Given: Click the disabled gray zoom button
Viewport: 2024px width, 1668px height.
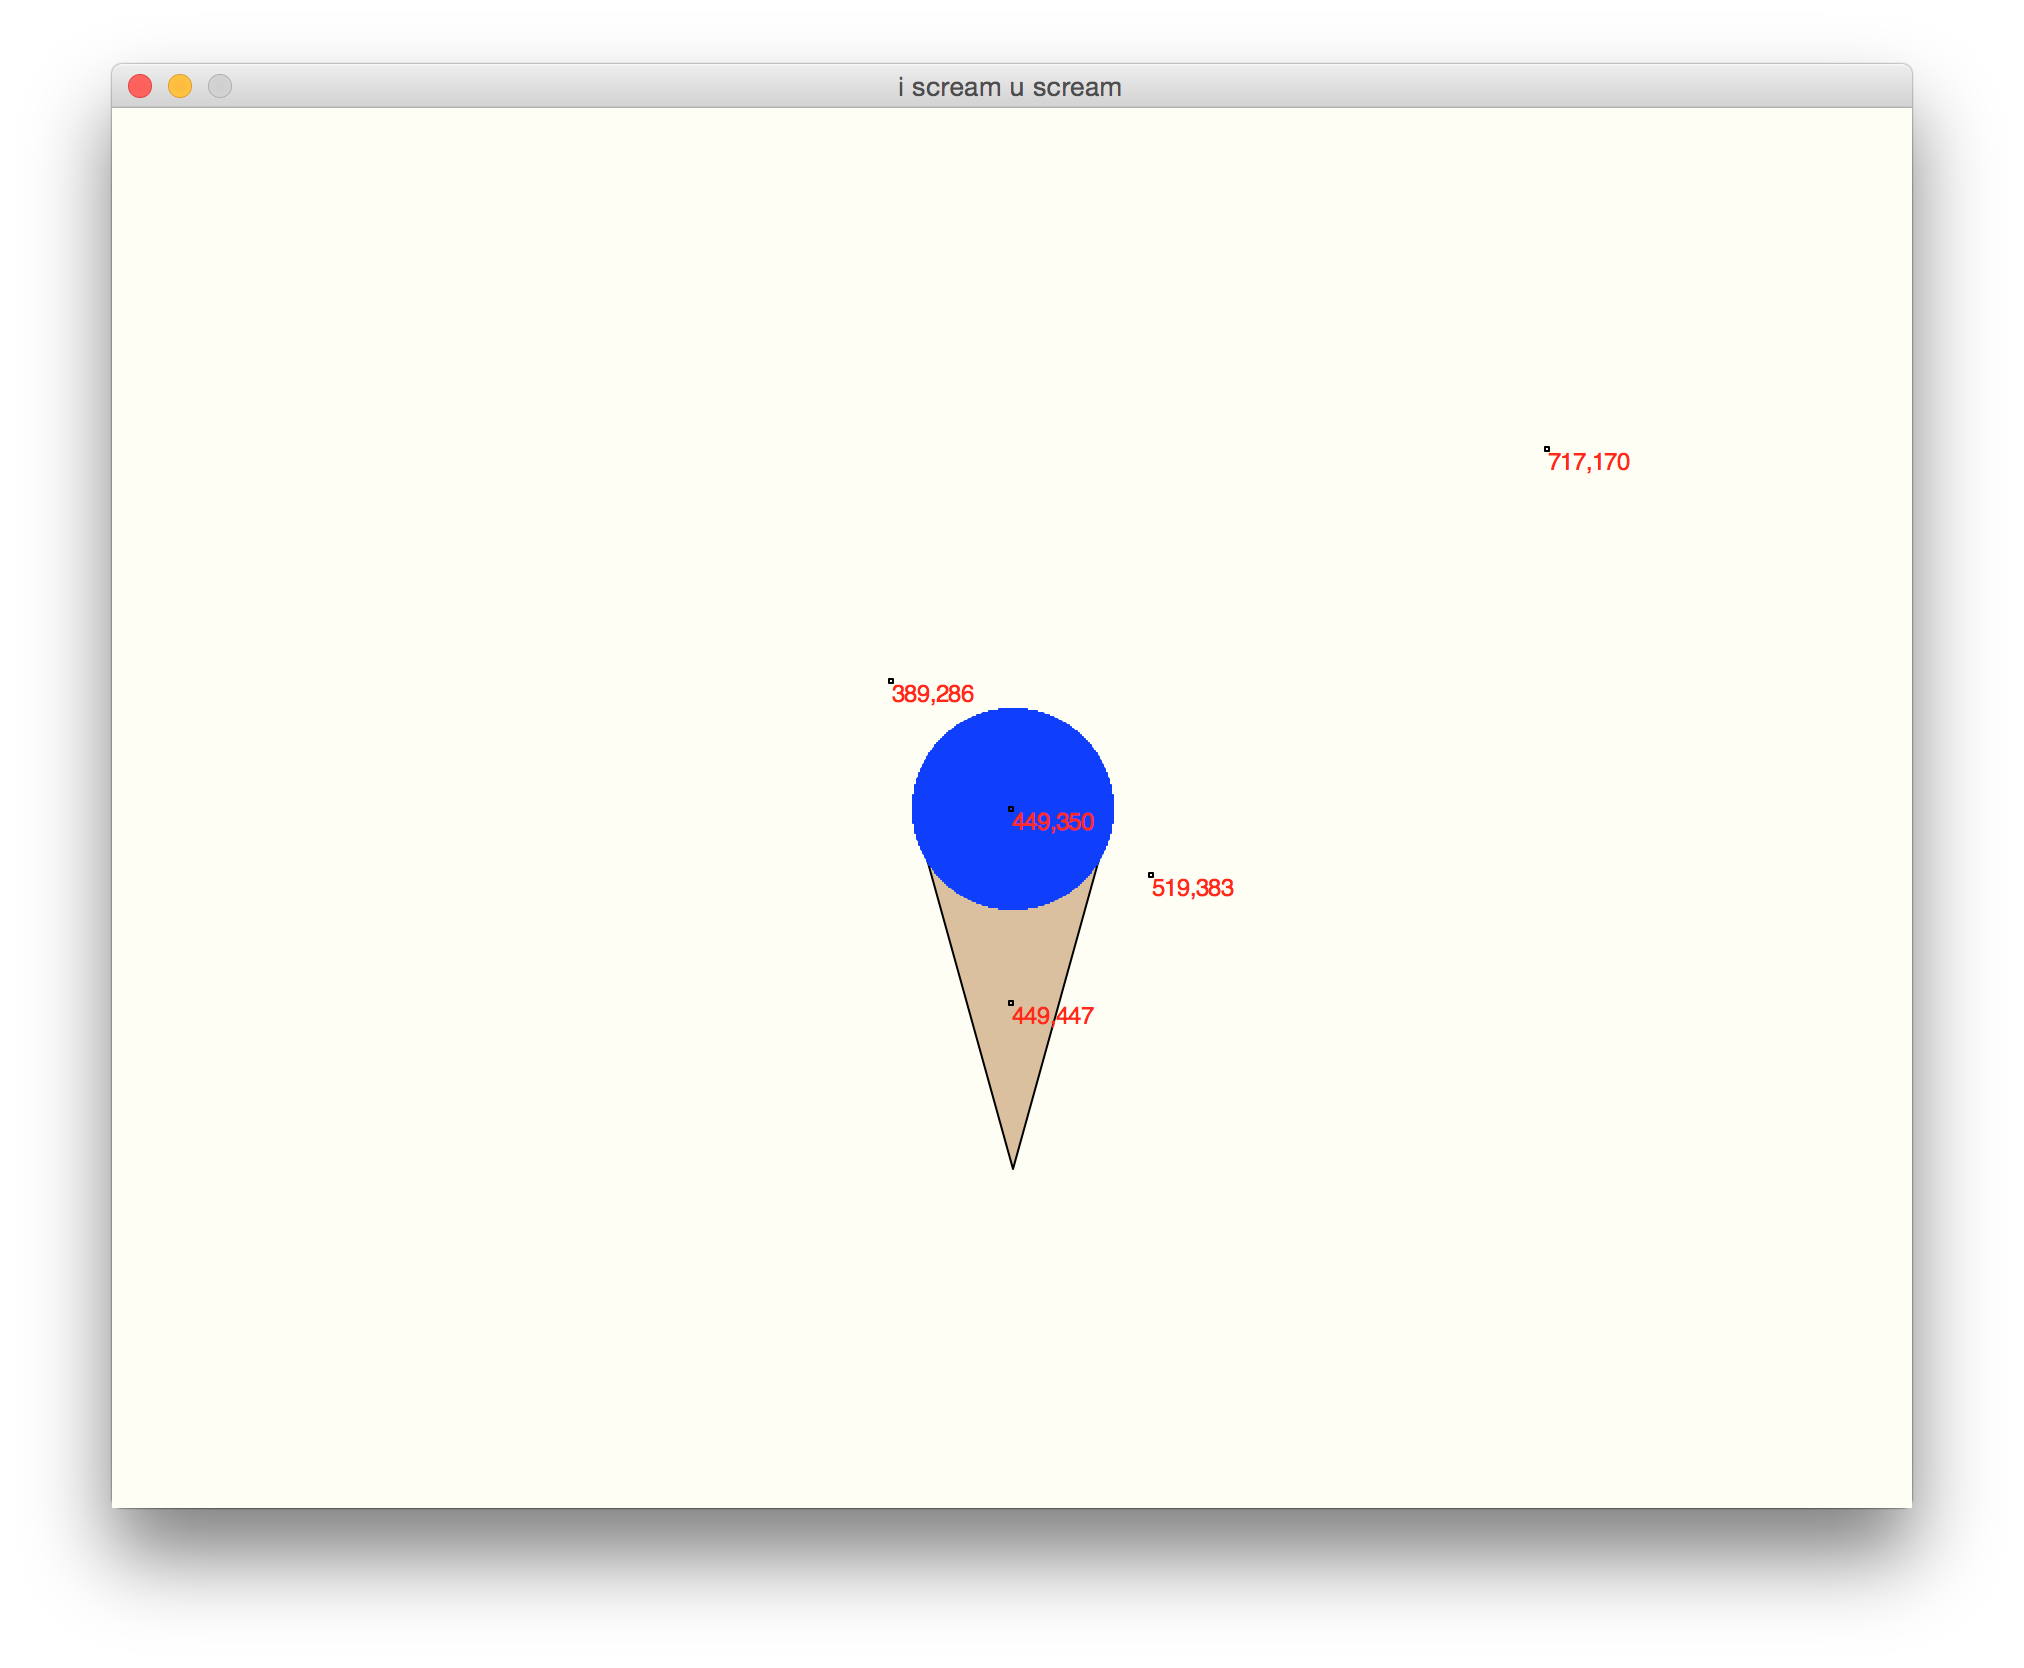Looking at the screenshot, I should coord(220,87).
